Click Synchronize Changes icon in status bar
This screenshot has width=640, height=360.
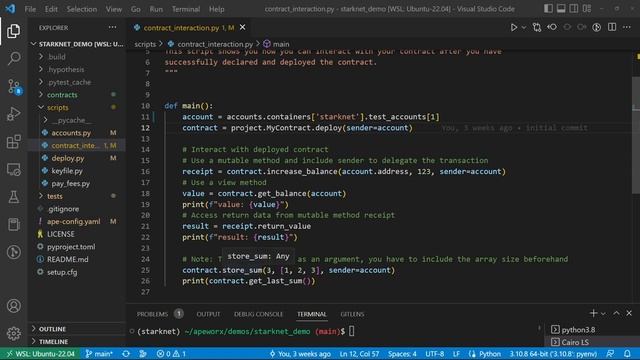click(126, 354)
